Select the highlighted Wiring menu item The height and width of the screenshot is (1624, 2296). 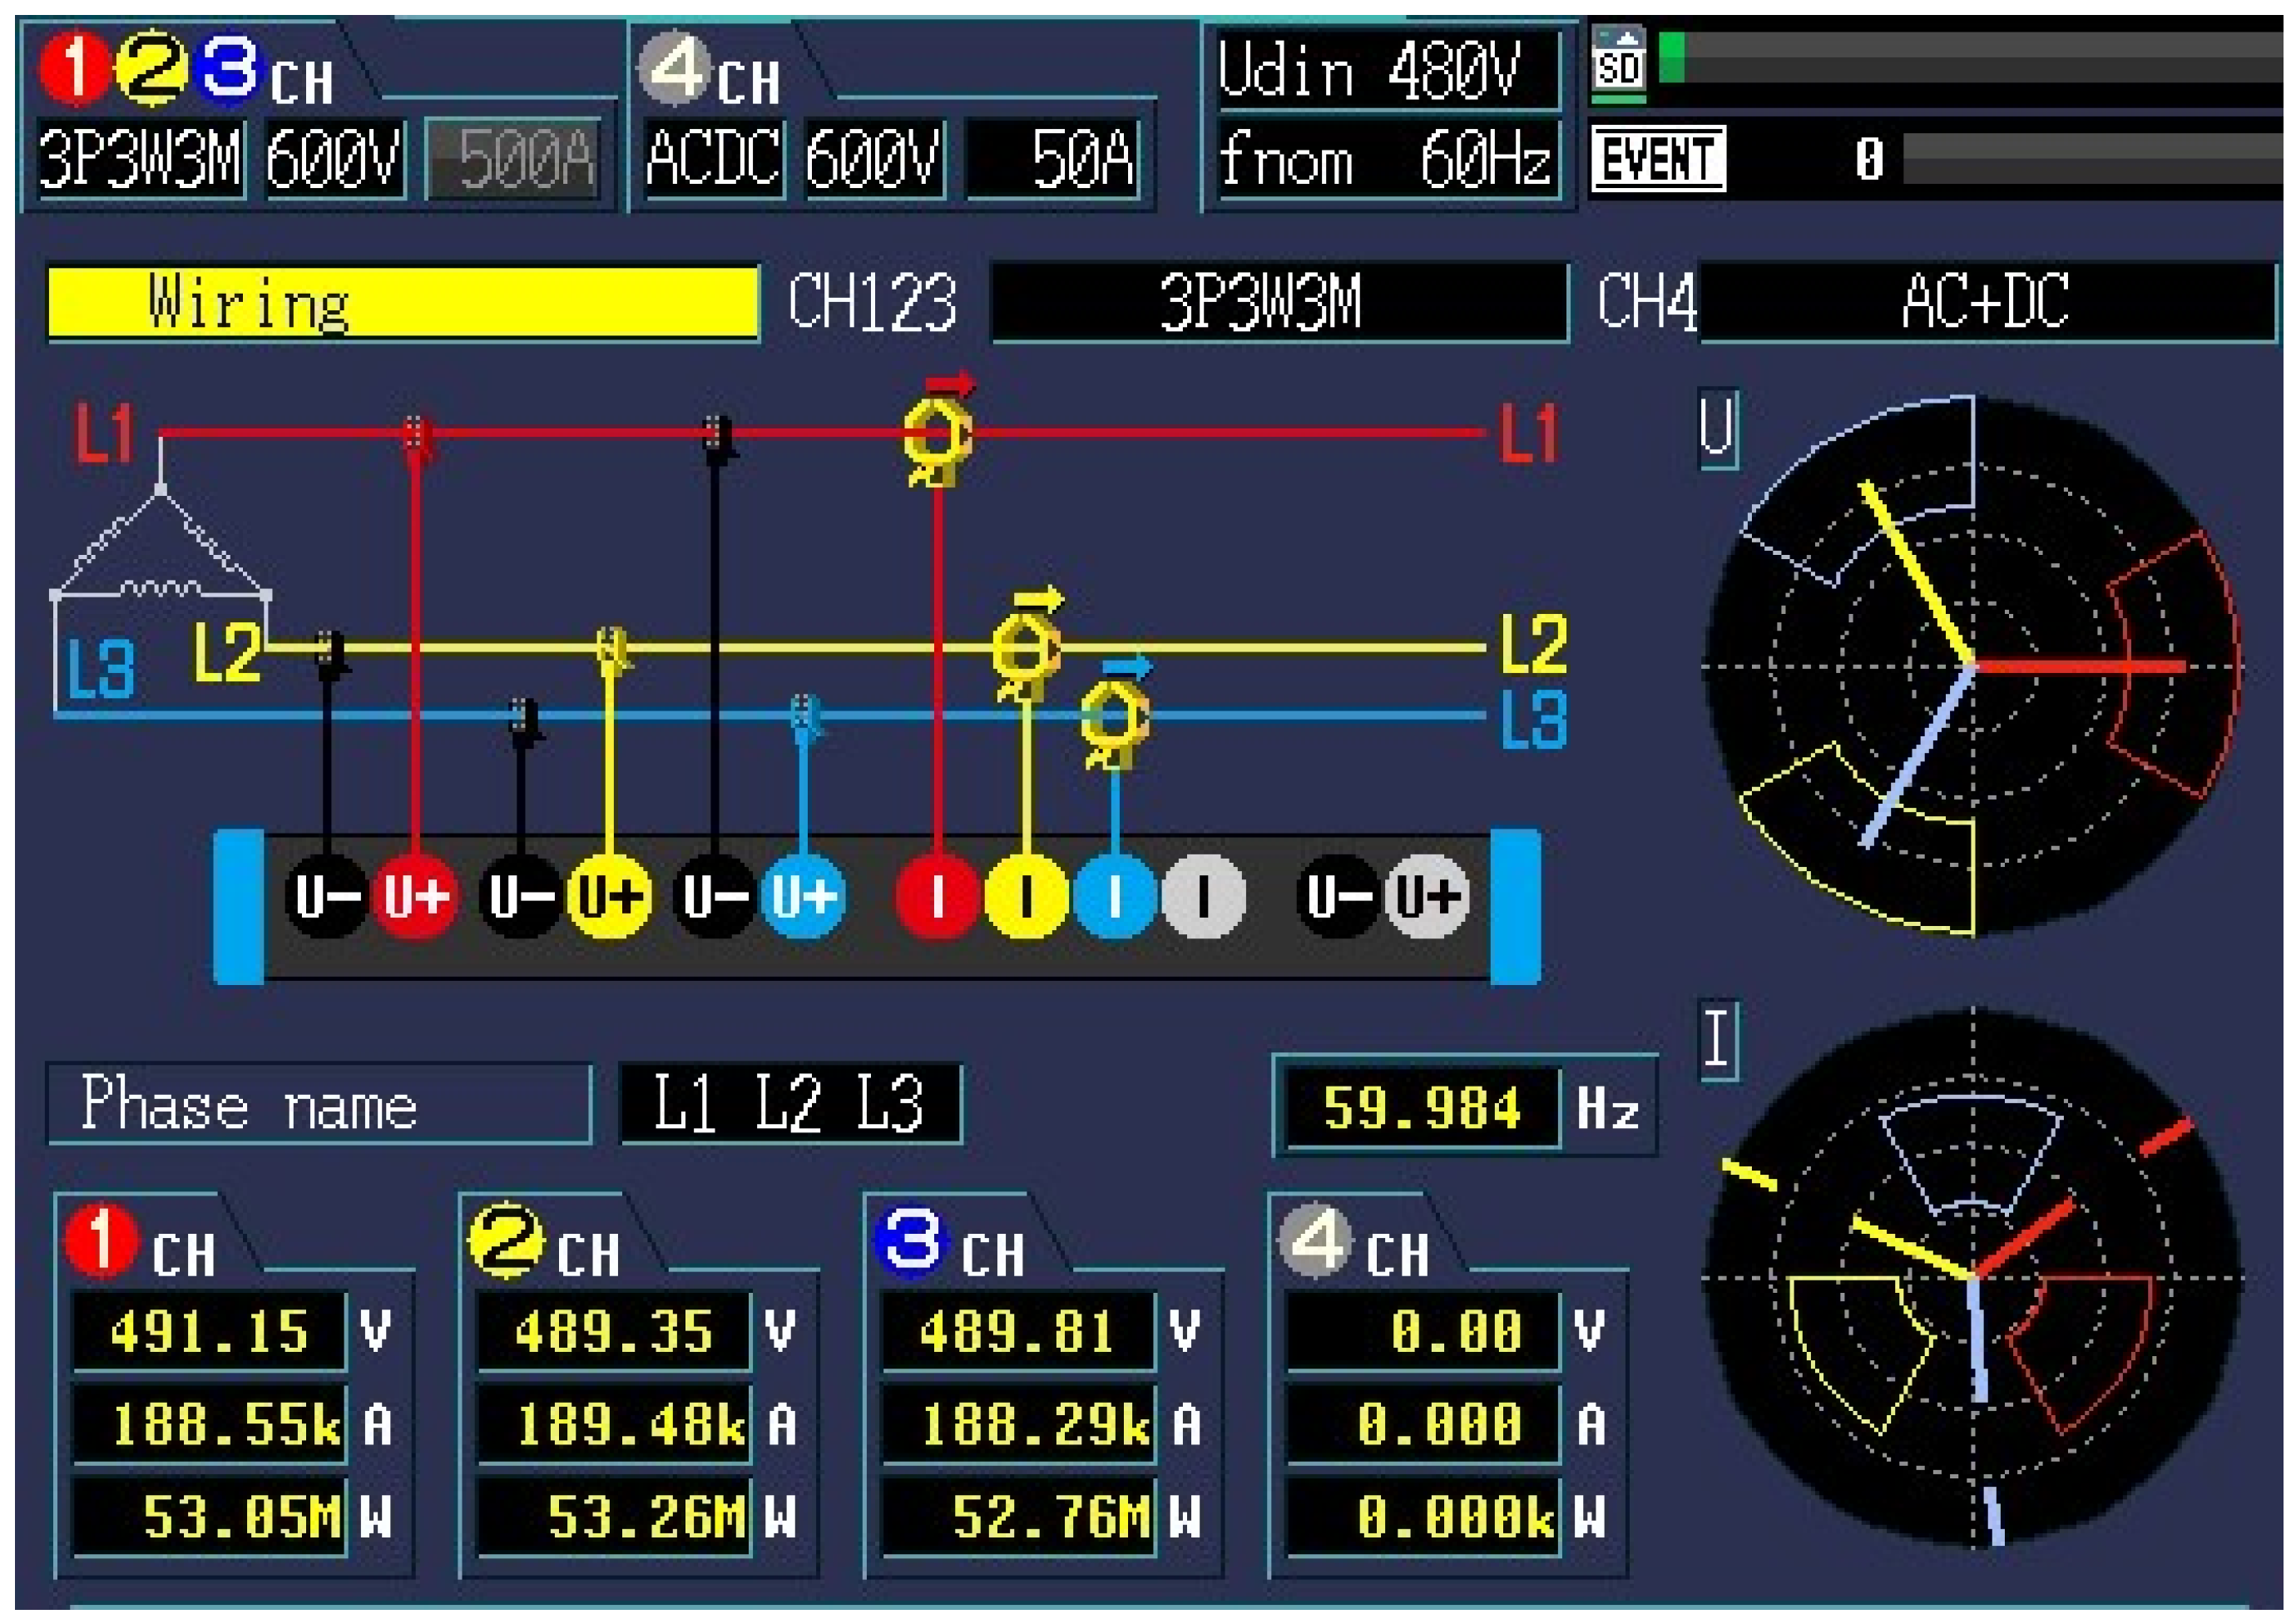coord(402,302)
